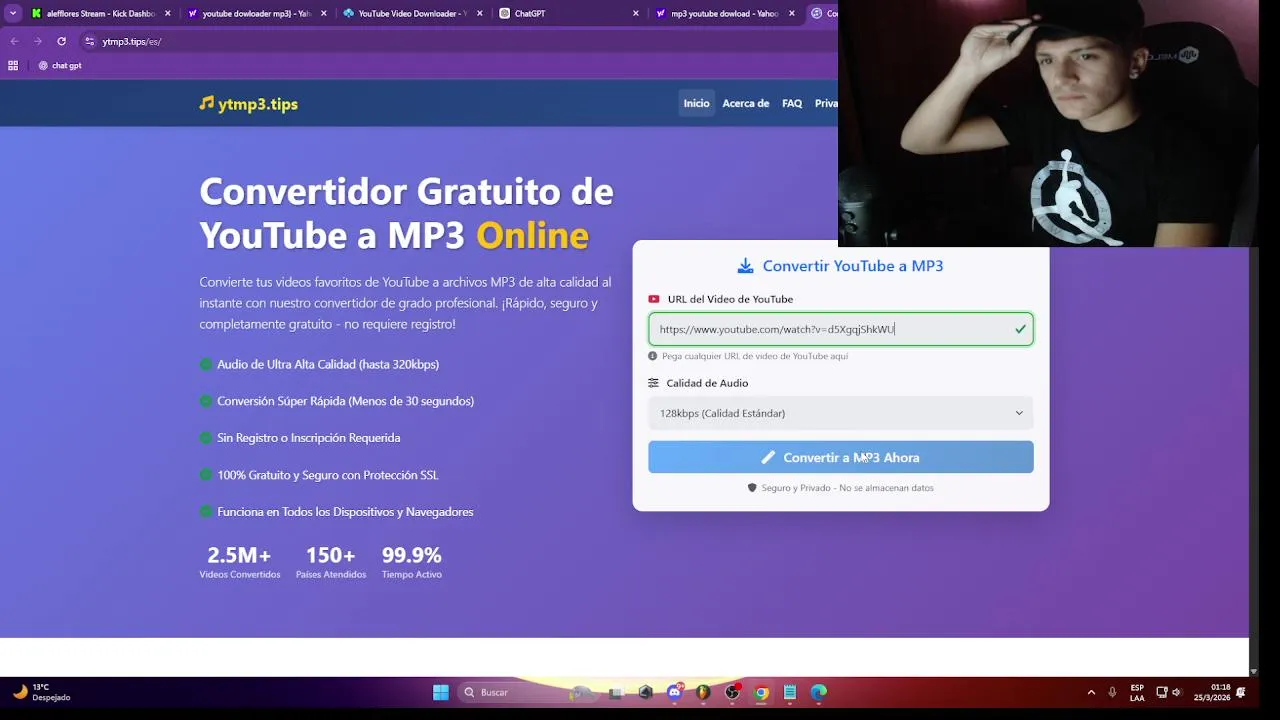Click the pencil icon on convert button
1280x720 pixels.
(768, 457)
